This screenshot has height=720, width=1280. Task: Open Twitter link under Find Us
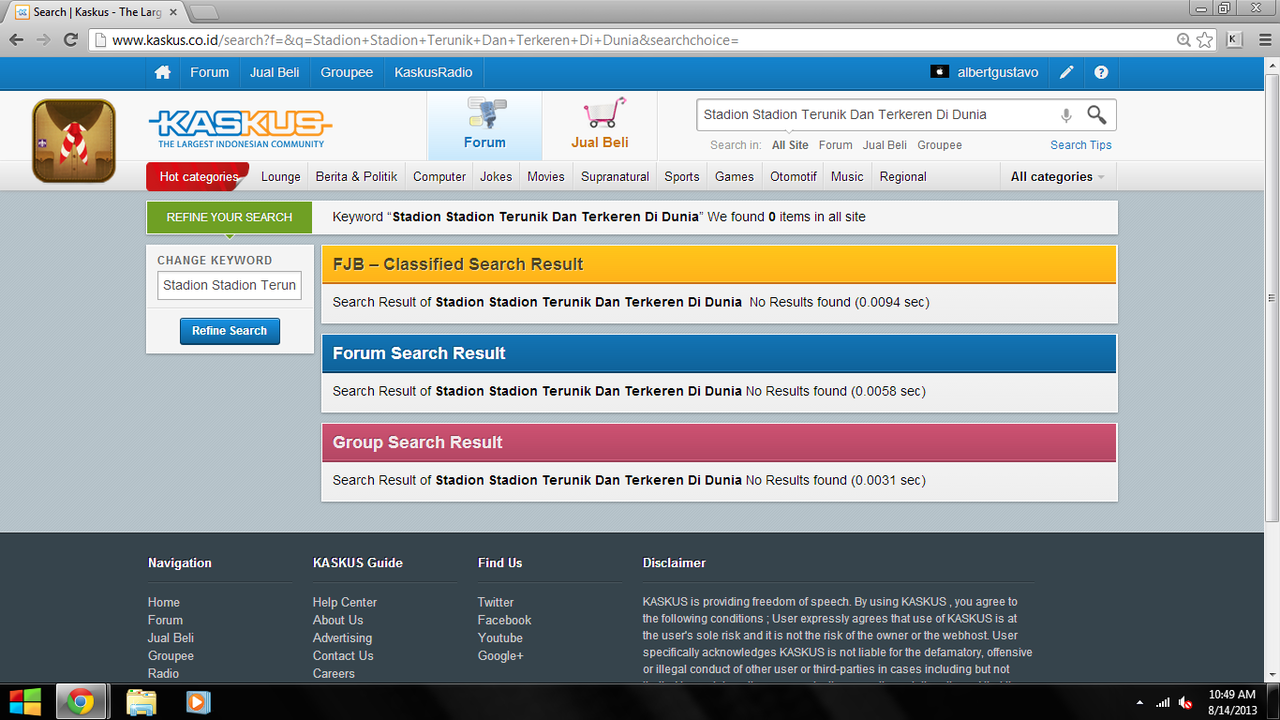coord(496,602)
